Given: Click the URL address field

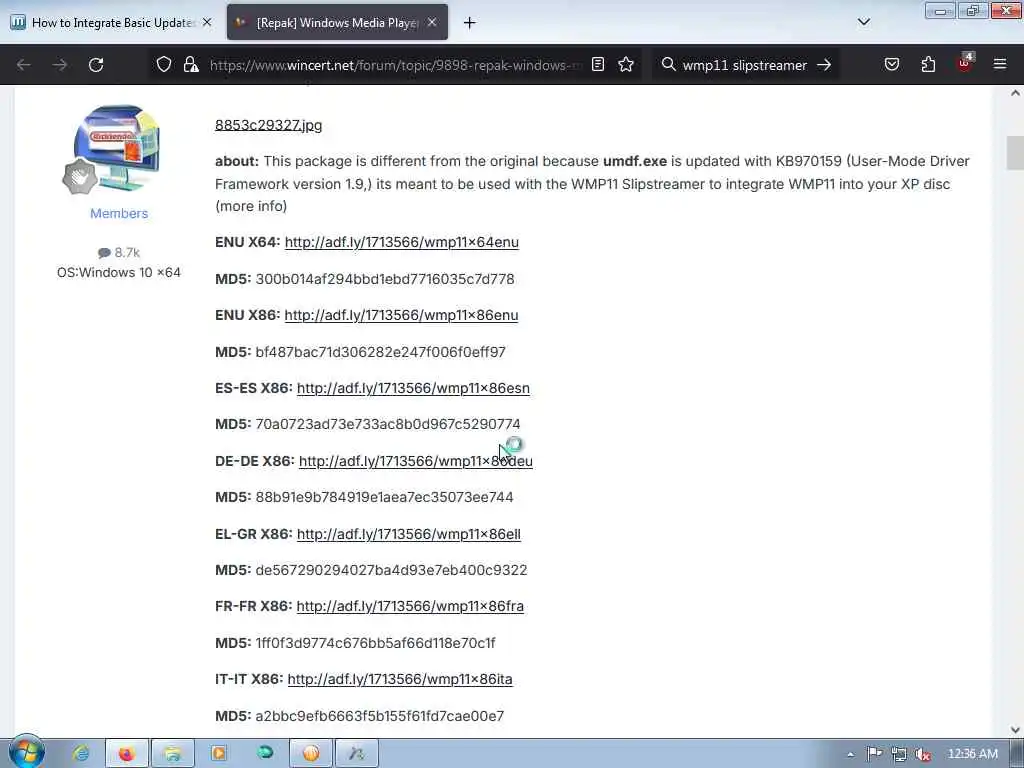Looking at the screenshot, I should tap(394, 65).
